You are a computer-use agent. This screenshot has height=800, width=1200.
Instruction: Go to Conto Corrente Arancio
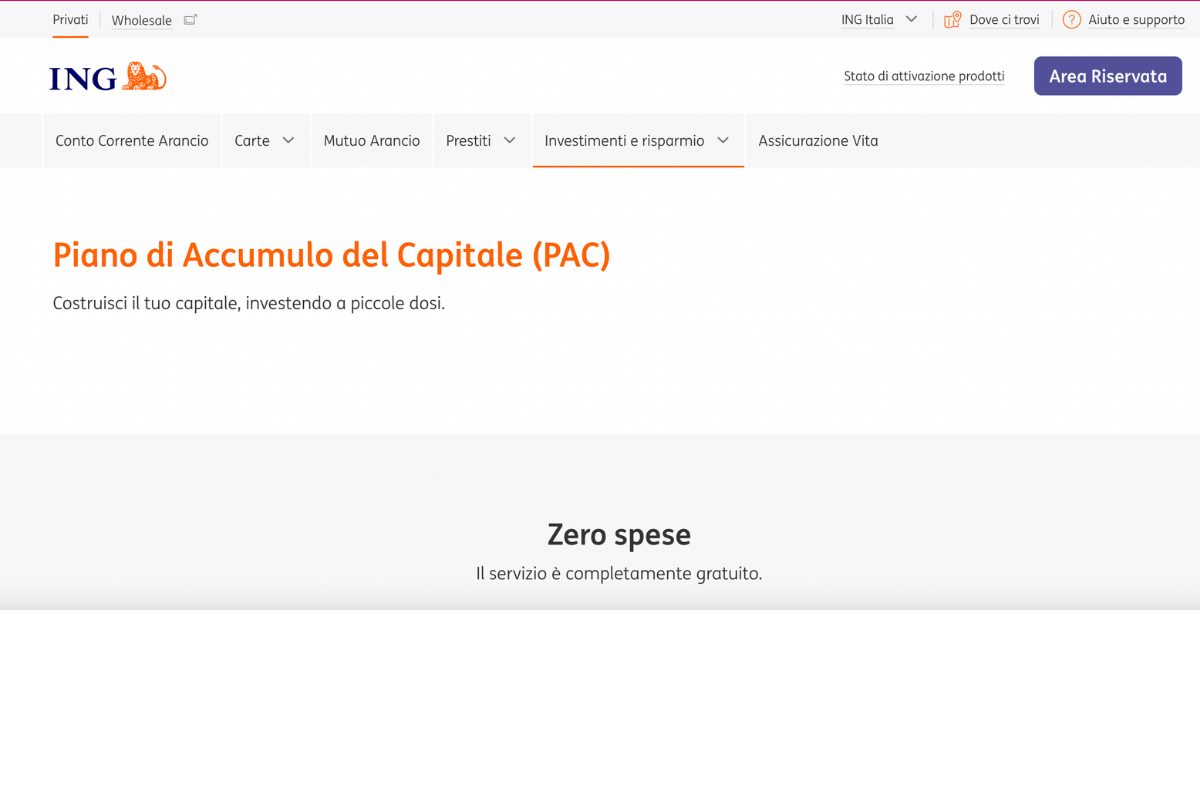click(132, 141)
